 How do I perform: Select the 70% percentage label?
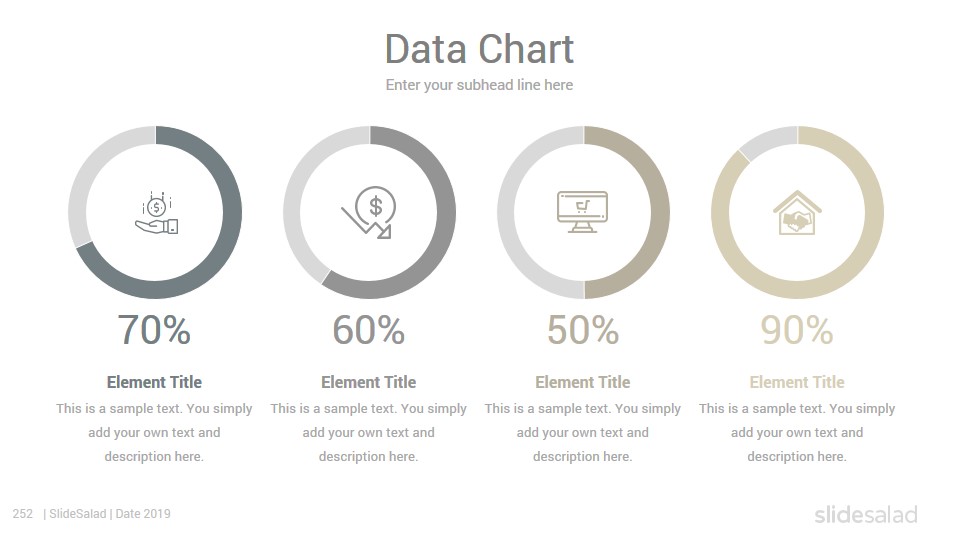(154, 330)
